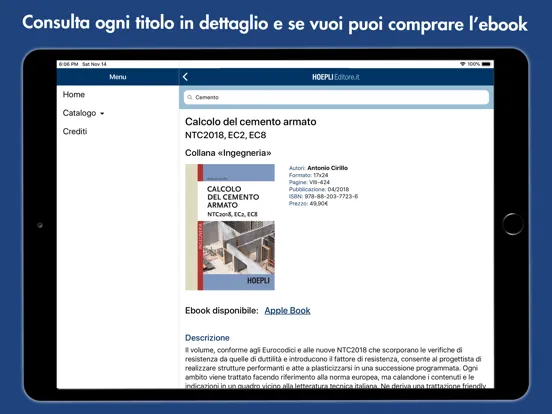This screenshot has width=552, height=414.
Task: Select the Prezzo 49,90€ value
Action: click(319, 203)
